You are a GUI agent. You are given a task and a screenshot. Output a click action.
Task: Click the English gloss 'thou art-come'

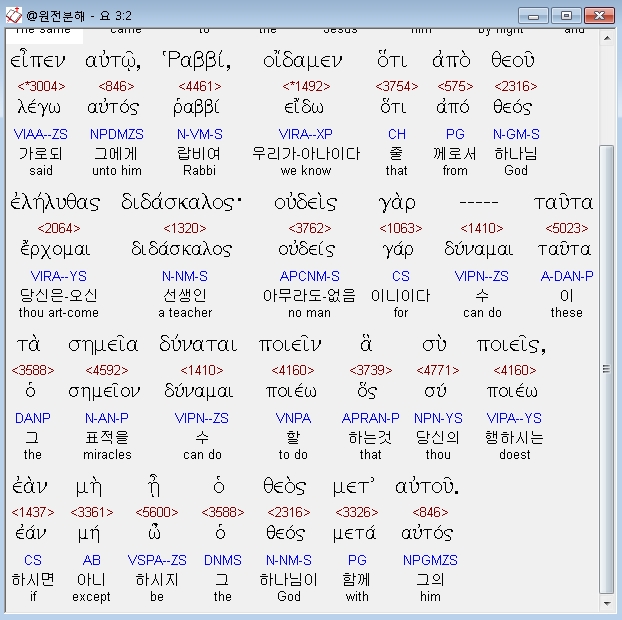click(59, 313)
